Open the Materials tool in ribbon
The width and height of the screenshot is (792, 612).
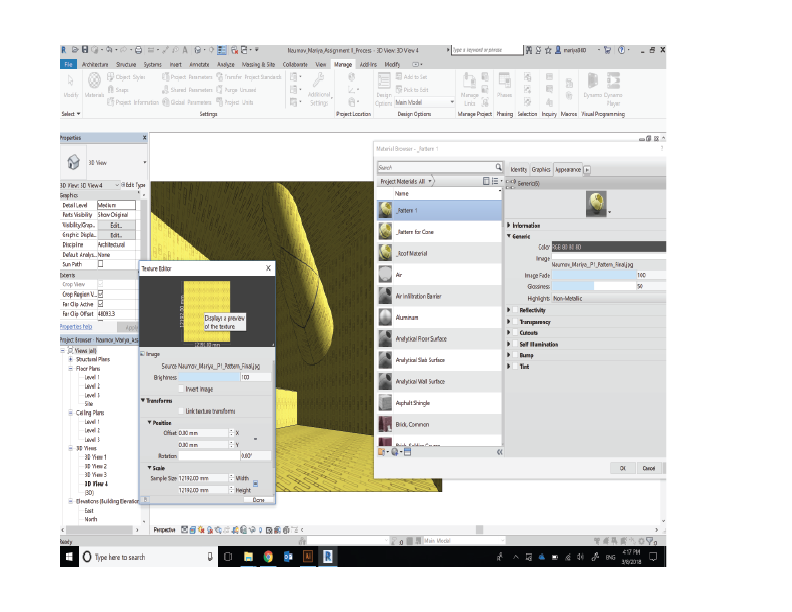pyautogui.click(x=94, y=85)
